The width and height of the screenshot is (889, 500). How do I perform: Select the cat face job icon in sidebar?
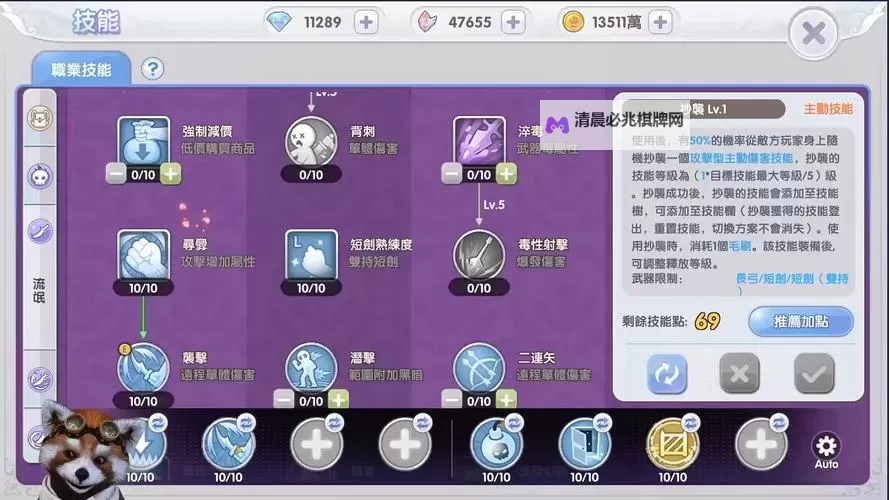[x=40, y=118]
